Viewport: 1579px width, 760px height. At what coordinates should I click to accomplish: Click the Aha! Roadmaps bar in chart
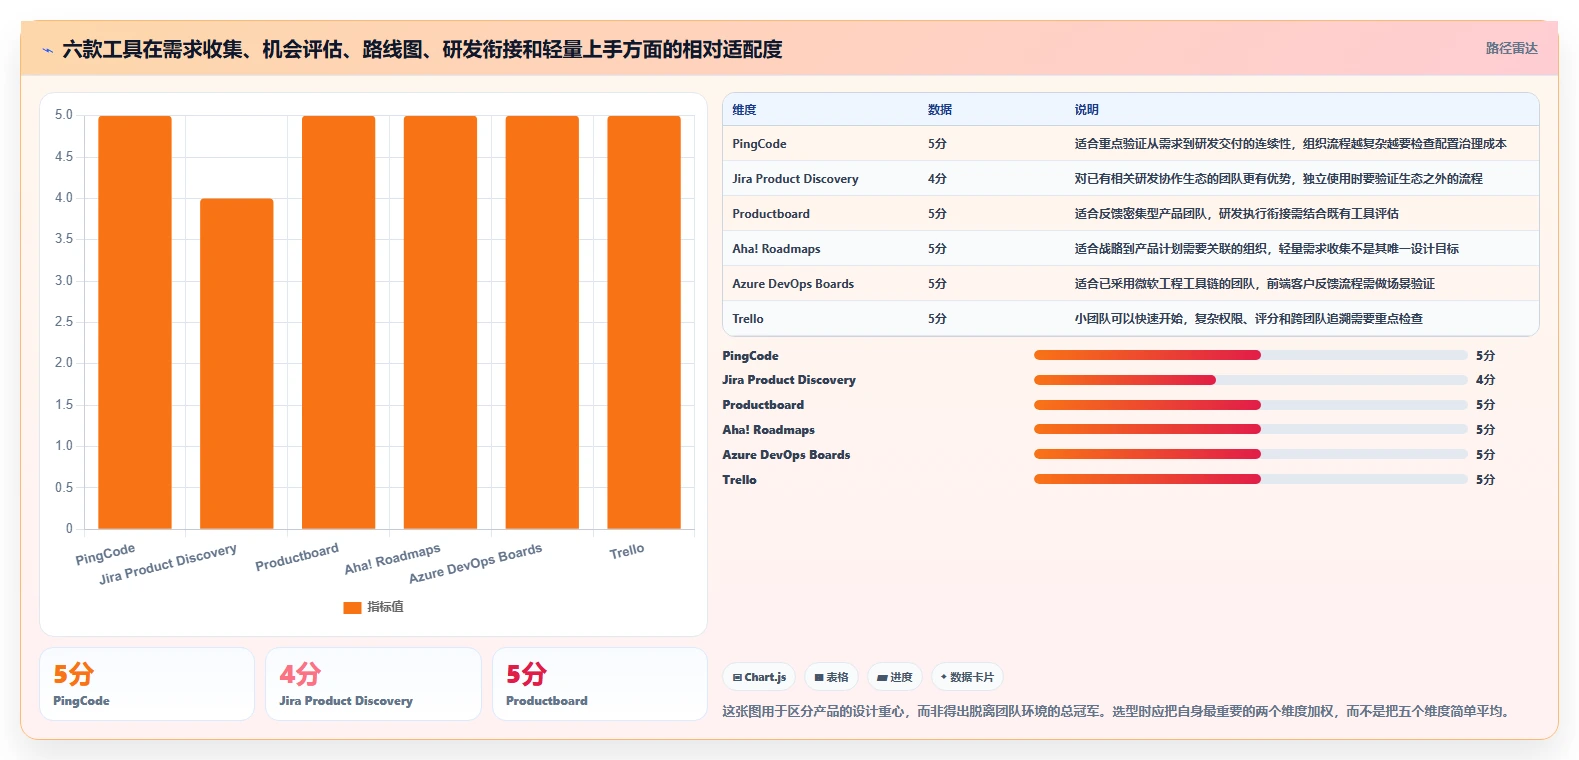coord(440,322)
